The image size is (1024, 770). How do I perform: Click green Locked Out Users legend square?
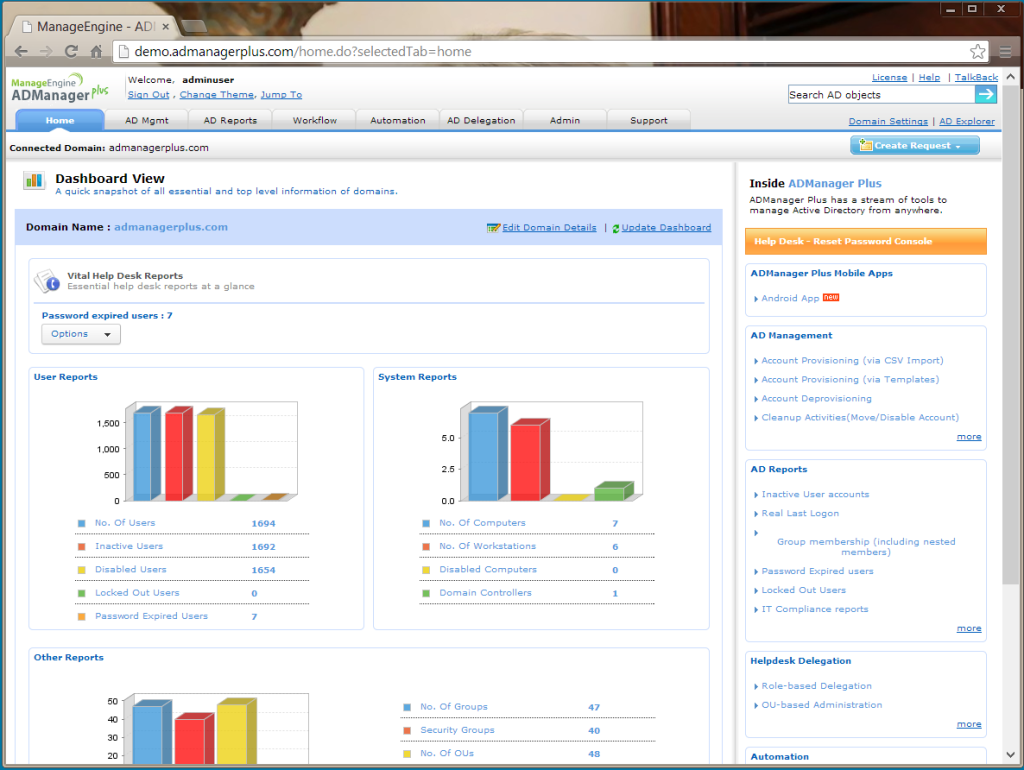coord(82,593)
